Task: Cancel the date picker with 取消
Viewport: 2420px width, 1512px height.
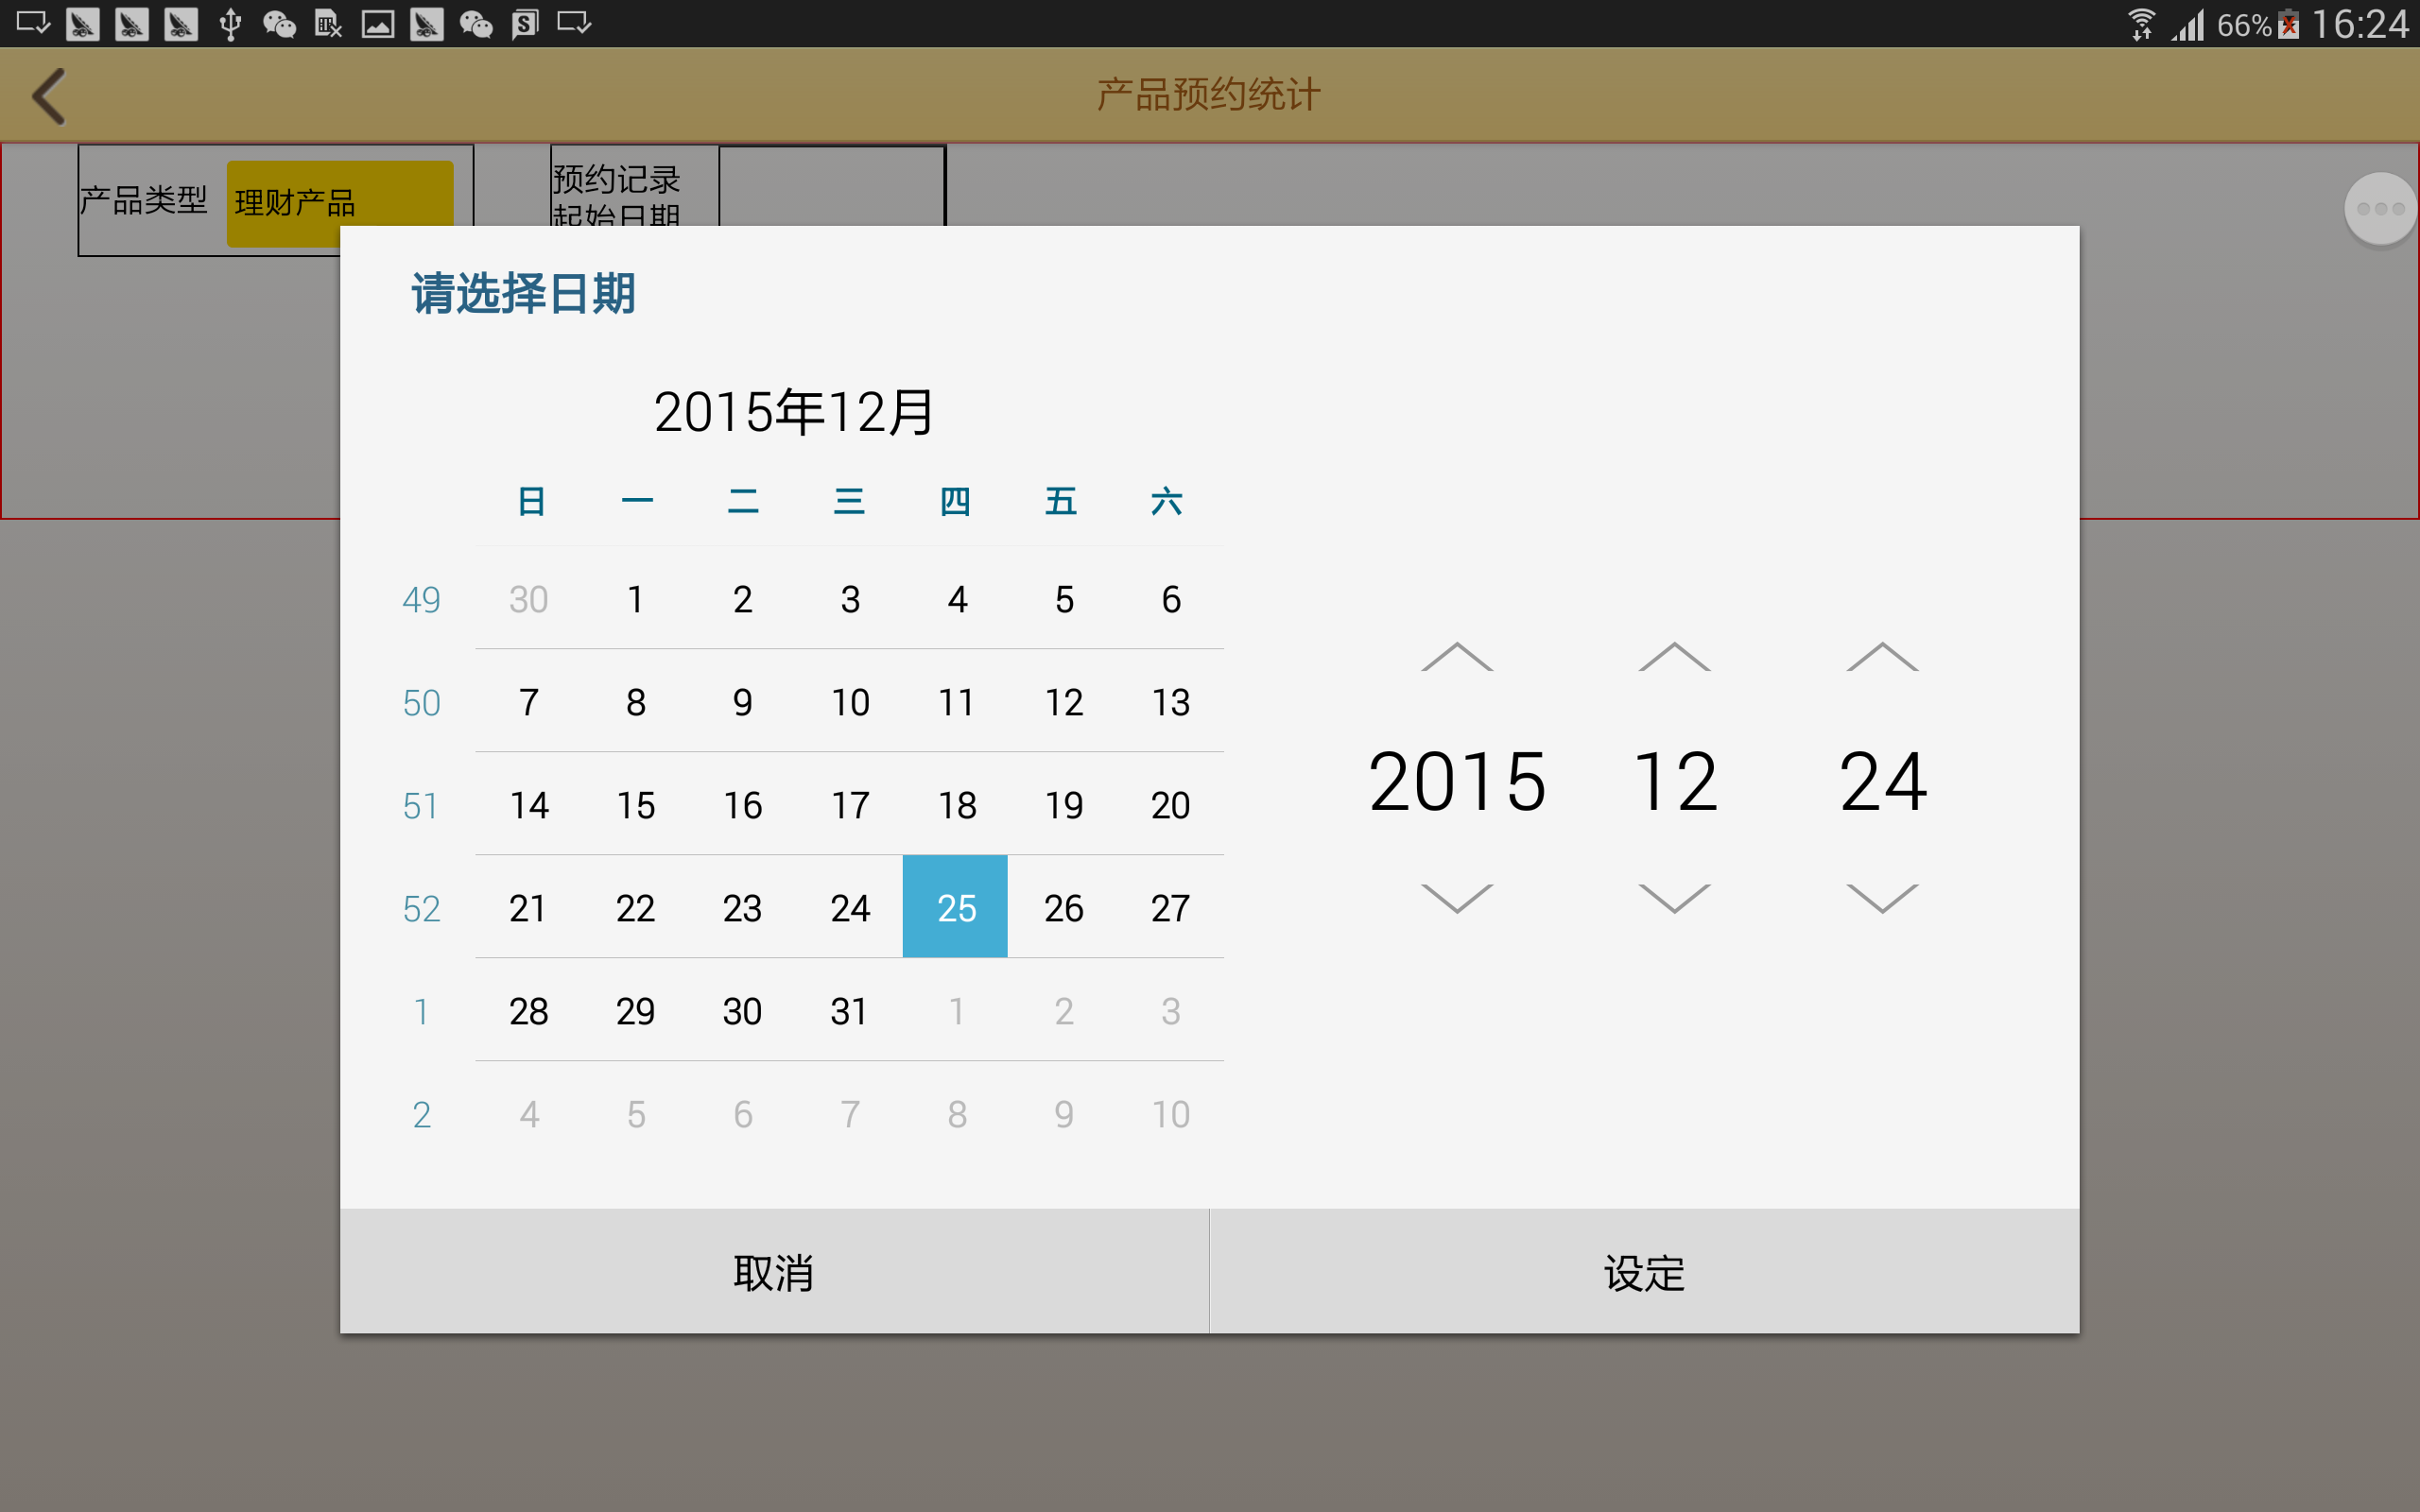Action: point(774,1271)
